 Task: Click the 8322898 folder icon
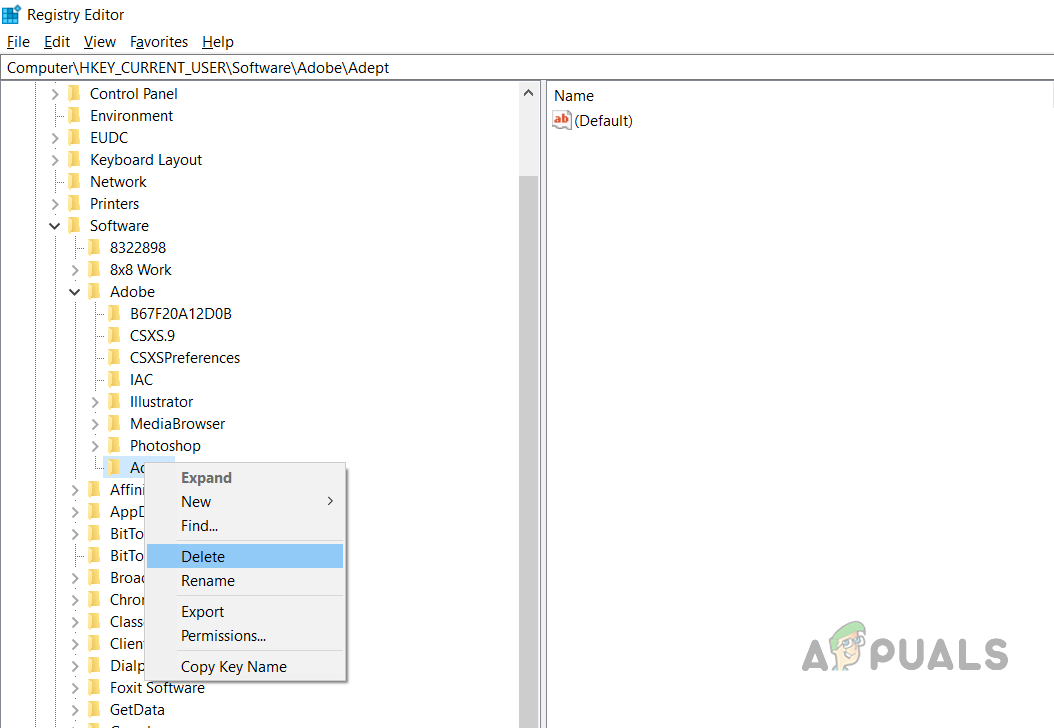click(x=95, y=247)
